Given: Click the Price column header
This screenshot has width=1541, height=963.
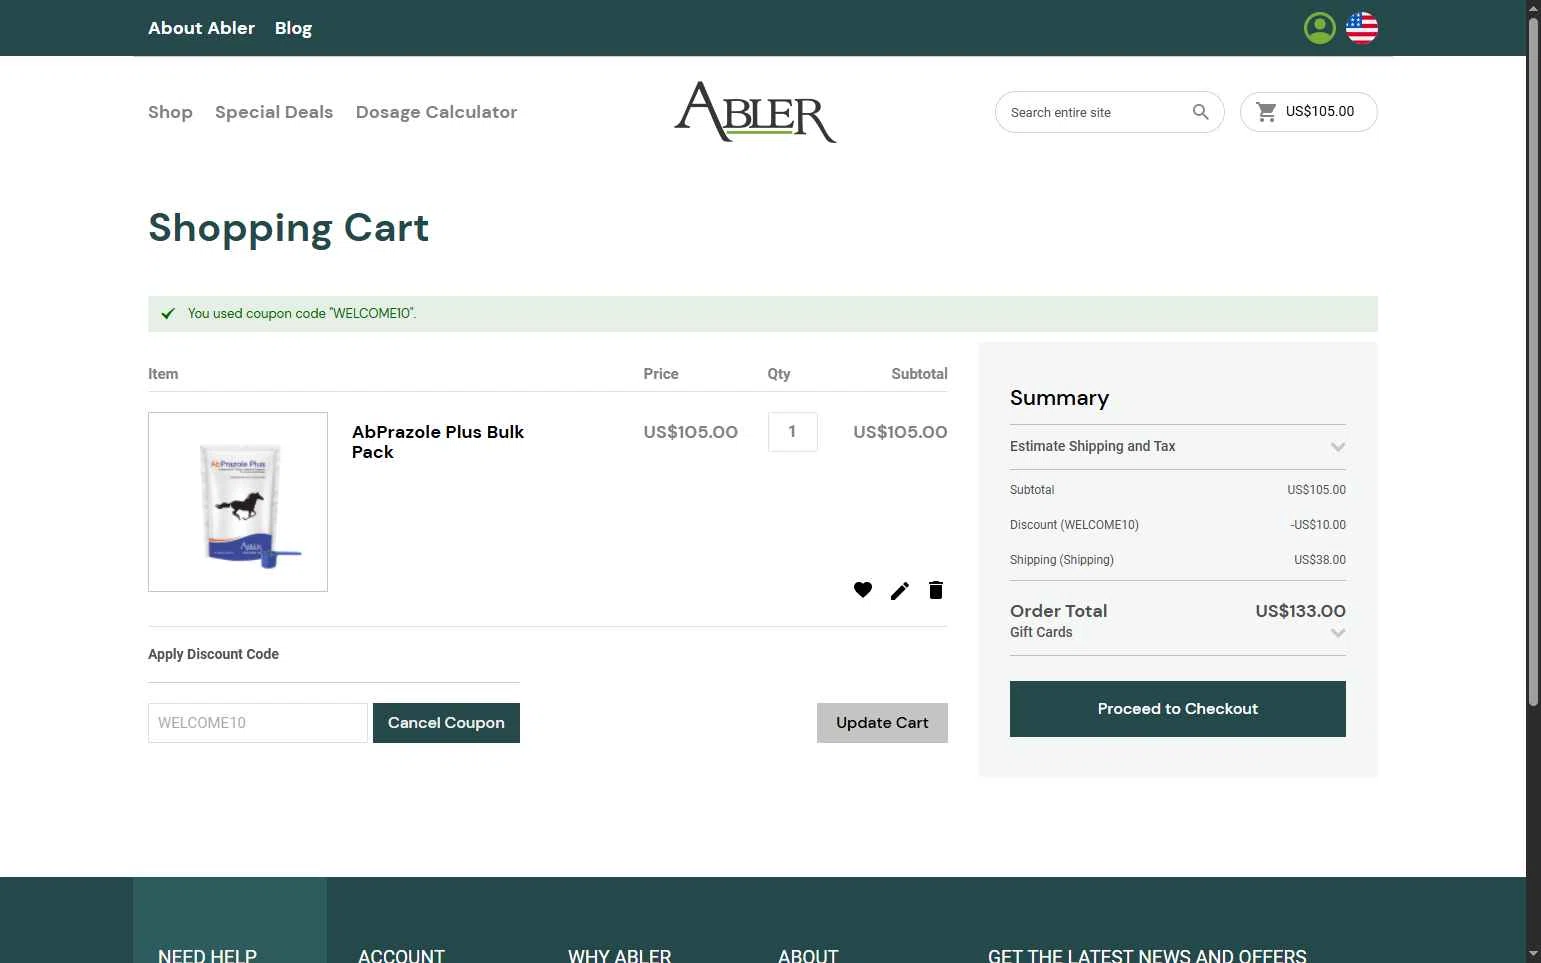Looking at the screenshot, I should coord(661,374).
